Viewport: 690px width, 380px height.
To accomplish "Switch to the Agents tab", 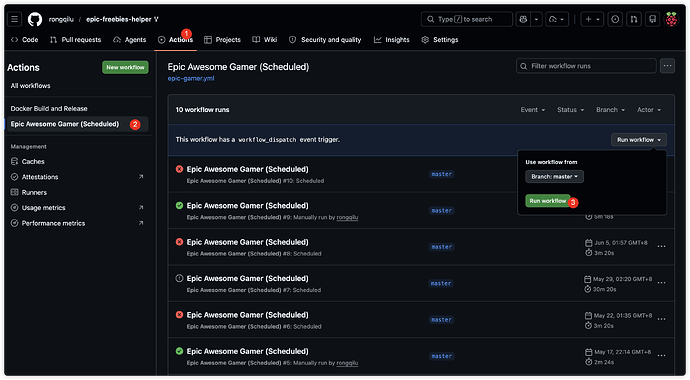I will coord(130,40).
